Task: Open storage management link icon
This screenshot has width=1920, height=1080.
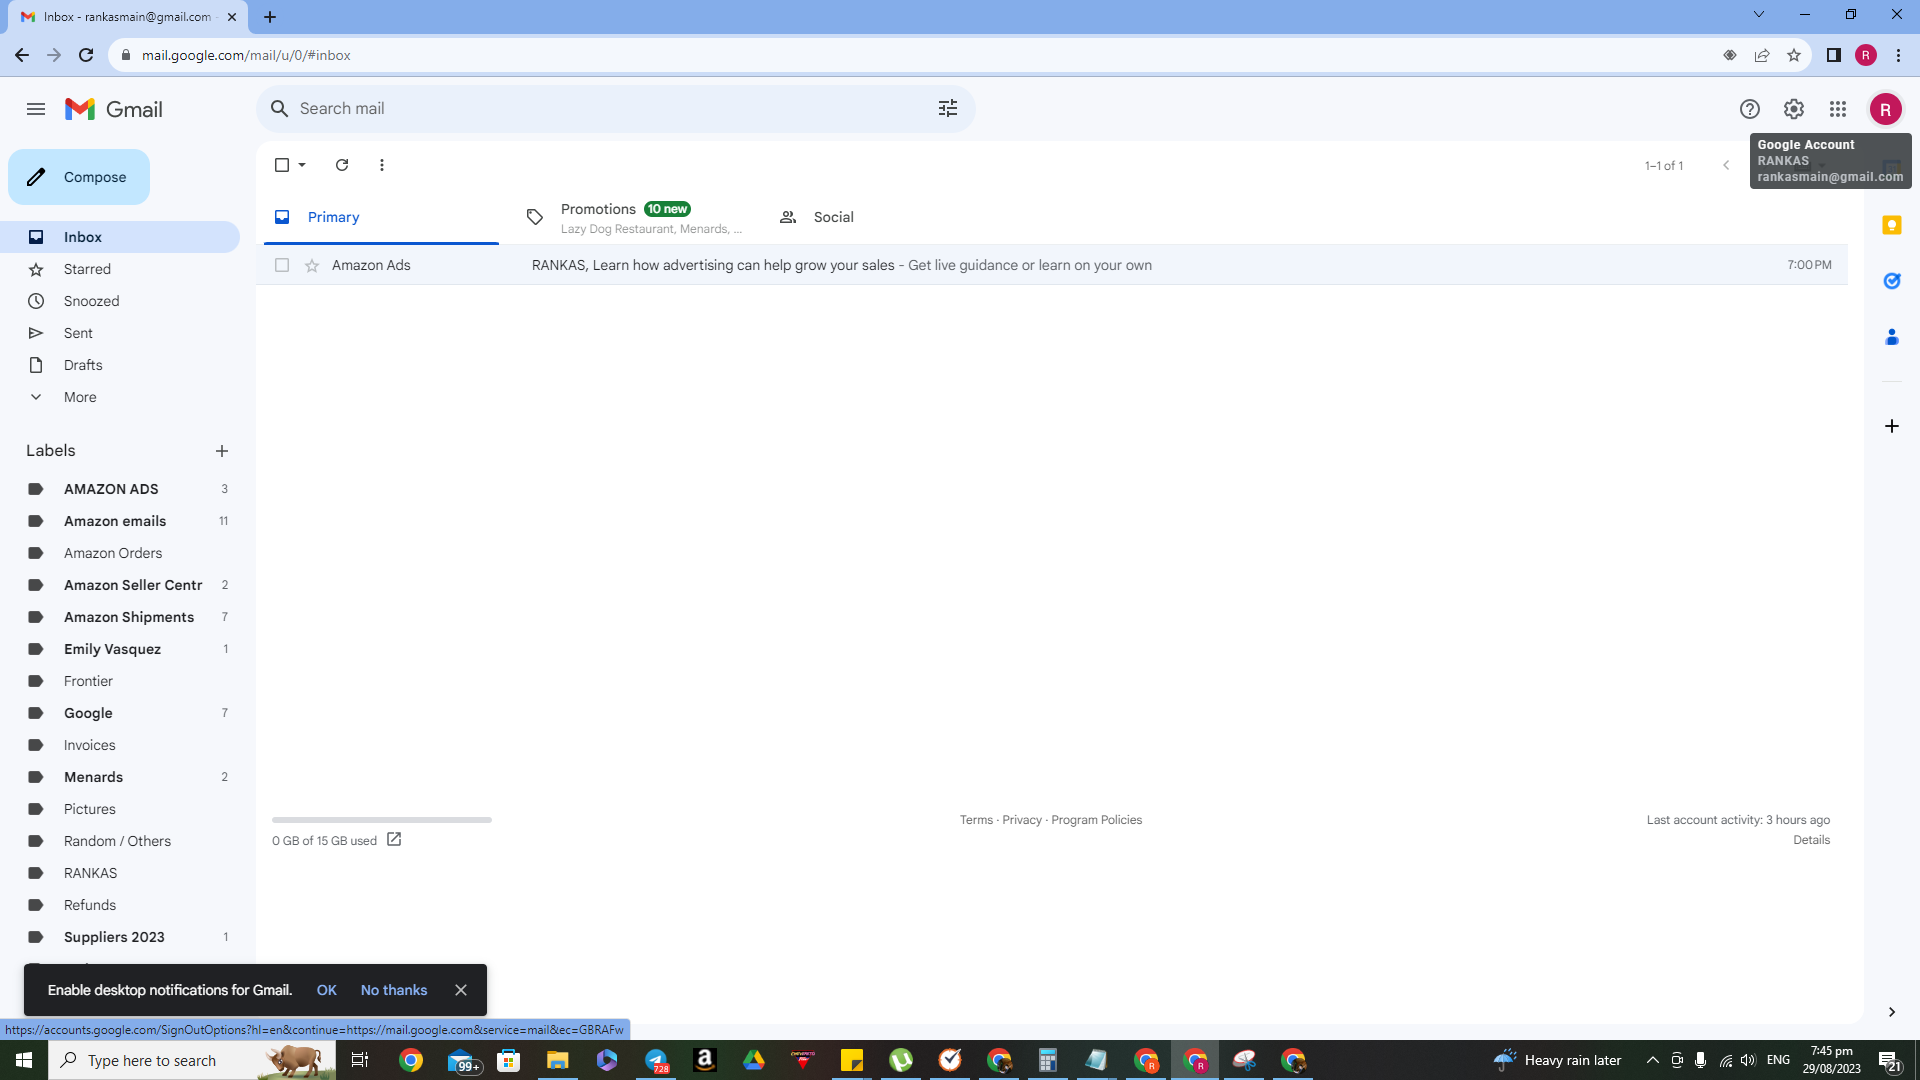Action: tap(394, 840)
